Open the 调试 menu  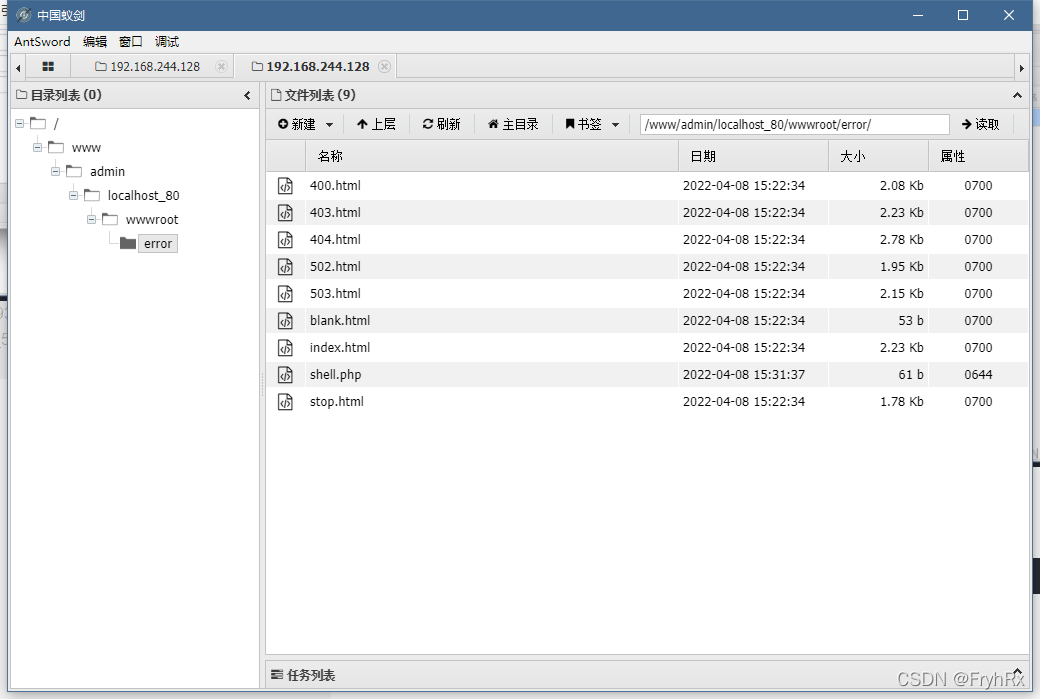click(x=166, y=41)
